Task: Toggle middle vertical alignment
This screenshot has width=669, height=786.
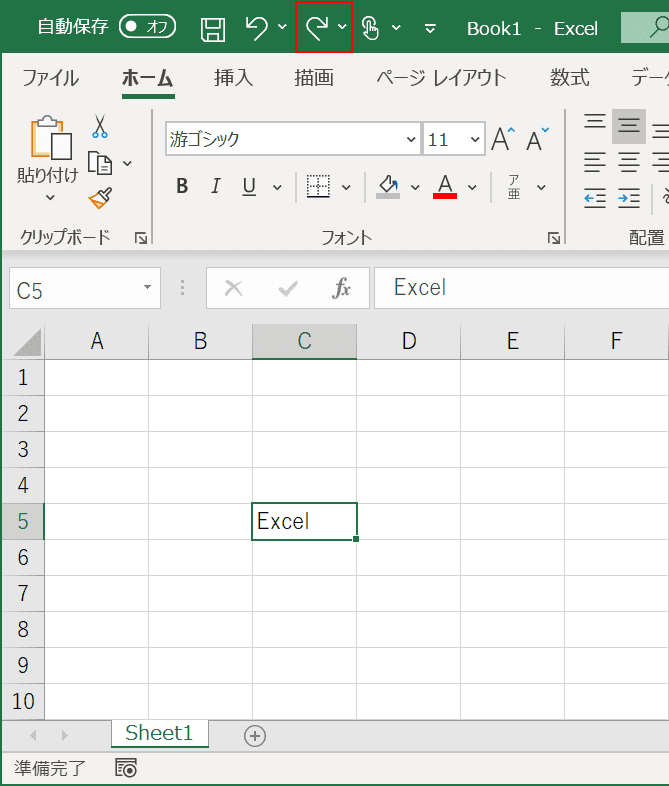Action: coord(629,125)
